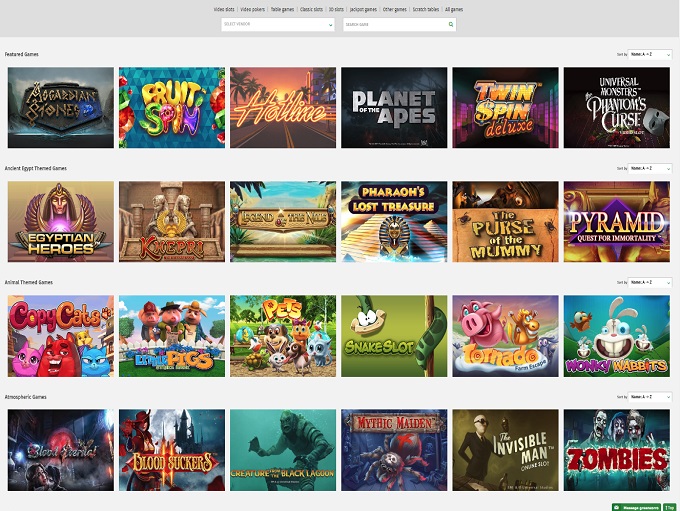Launch the Planet of the Apes game
Image resolution: width=680 pixels, height=511 pixels.
[393, 107]
